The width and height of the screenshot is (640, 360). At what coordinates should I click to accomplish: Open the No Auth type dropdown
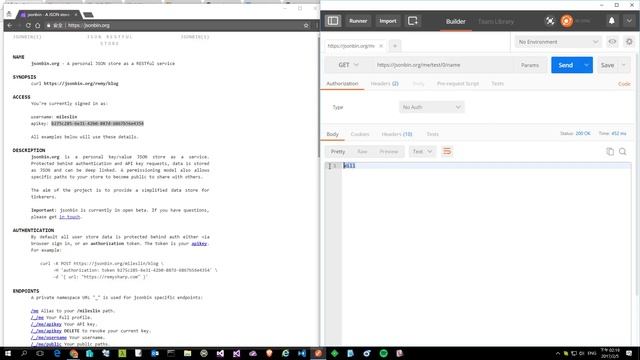(431, 107)
